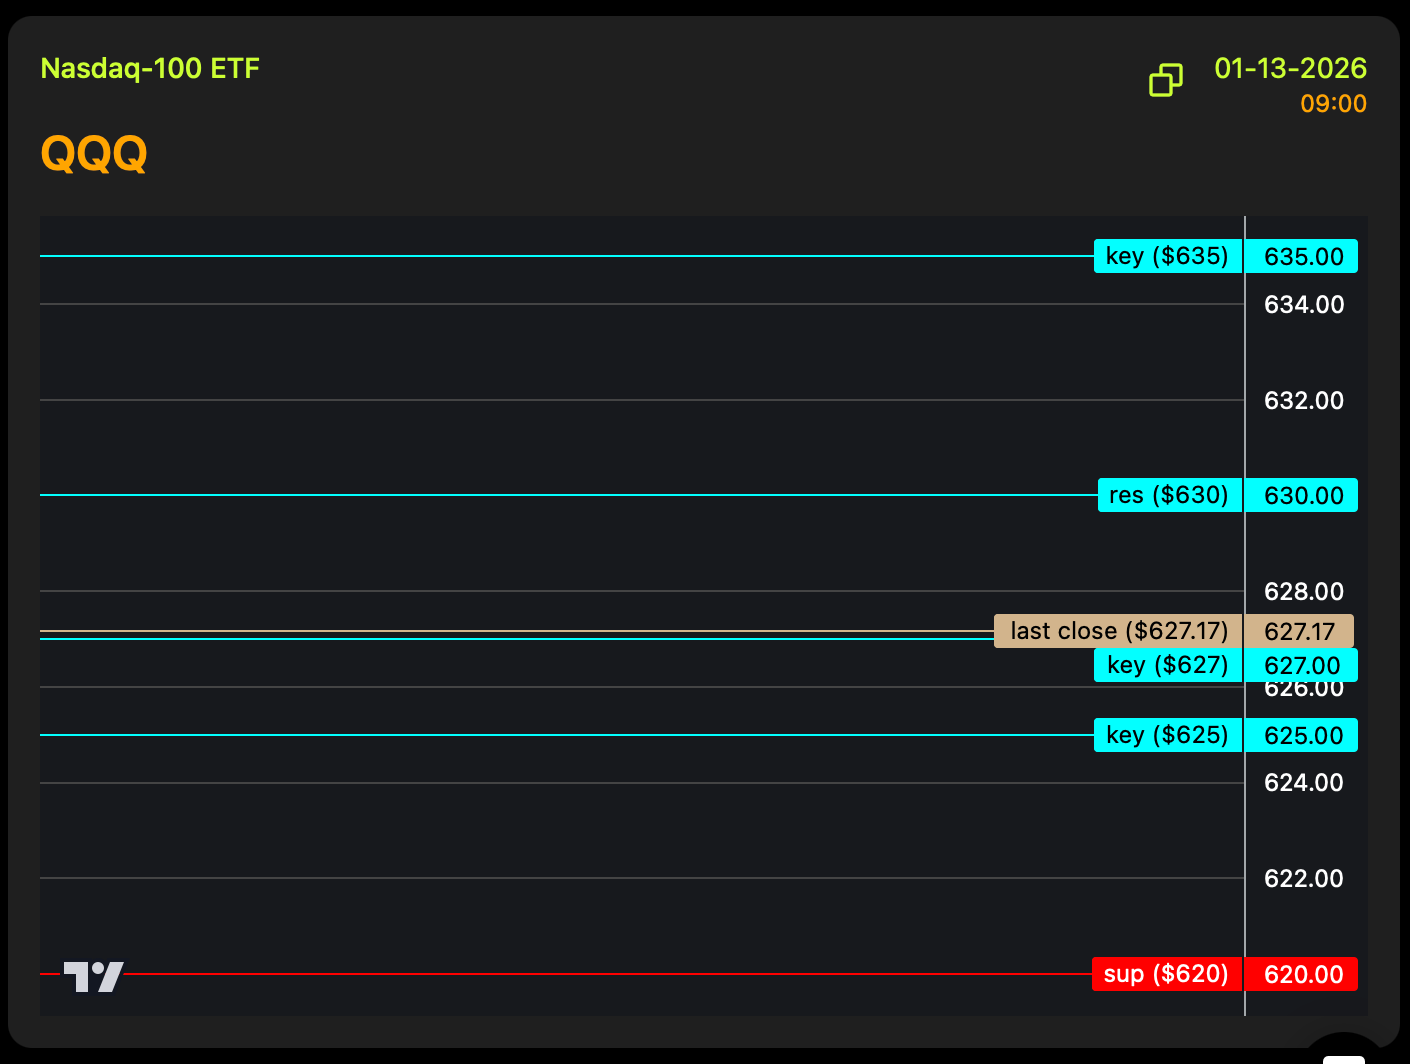Click the copy chart icon beside the date
This screenshot has width=1410, height=1064.
click(x=1165, y=80)
